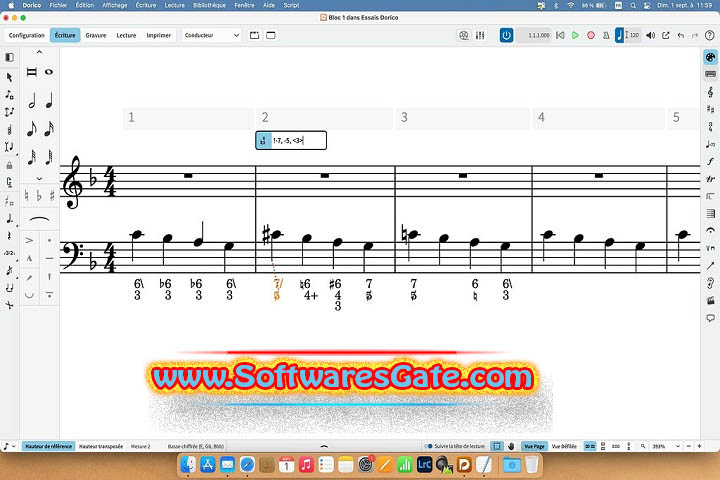Open the mixer window

tap(480, 35)
